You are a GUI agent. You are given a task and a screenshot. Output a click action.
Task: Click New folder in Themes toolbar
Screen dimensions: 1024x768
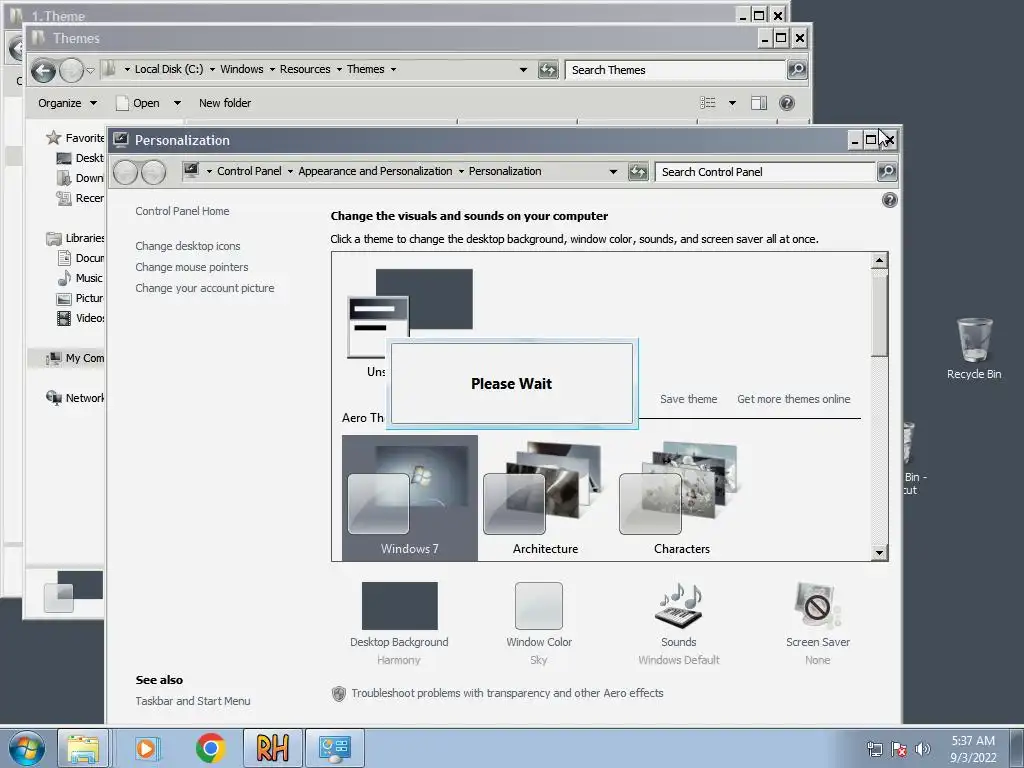pyautogui.click(x=225, y=103)
